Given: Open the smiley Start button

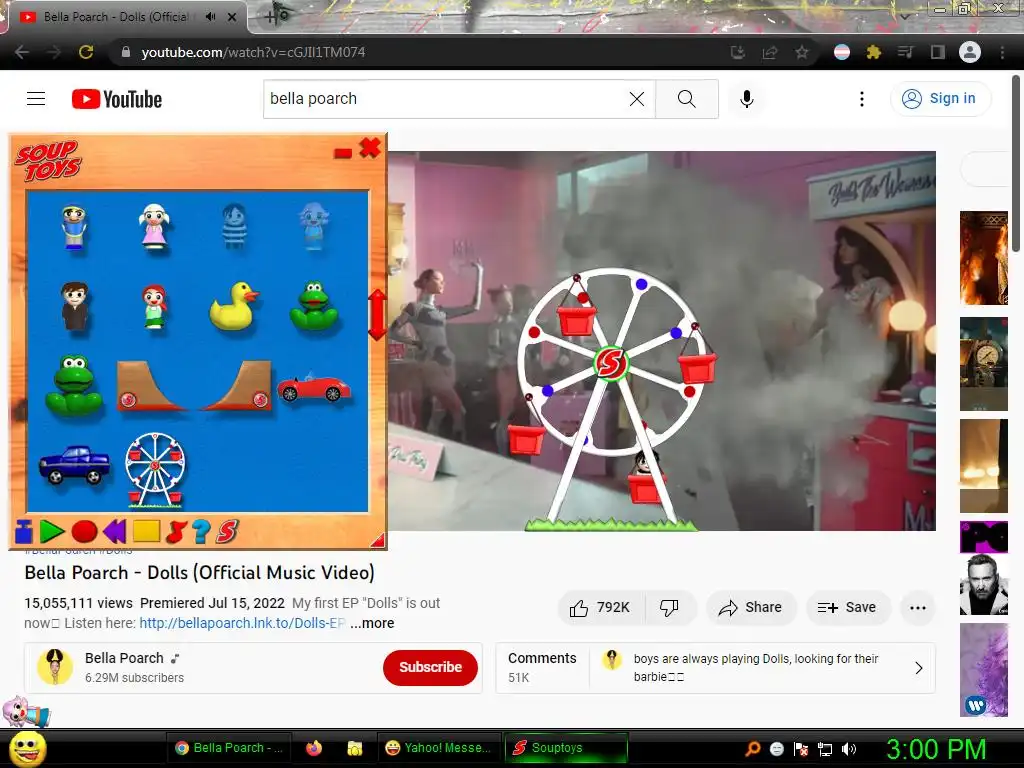Looking at the screenshot, I should coord(28,748).
